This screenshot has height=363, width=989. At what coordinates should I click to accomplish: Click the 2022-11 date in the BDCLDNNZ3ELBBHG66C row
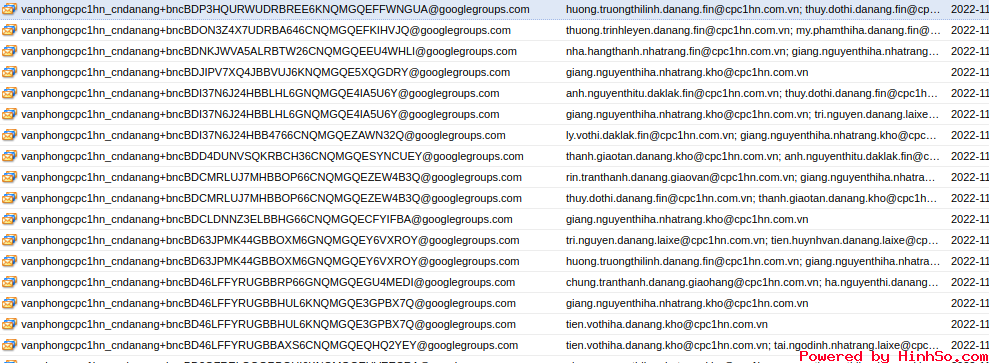pos(970,219)
